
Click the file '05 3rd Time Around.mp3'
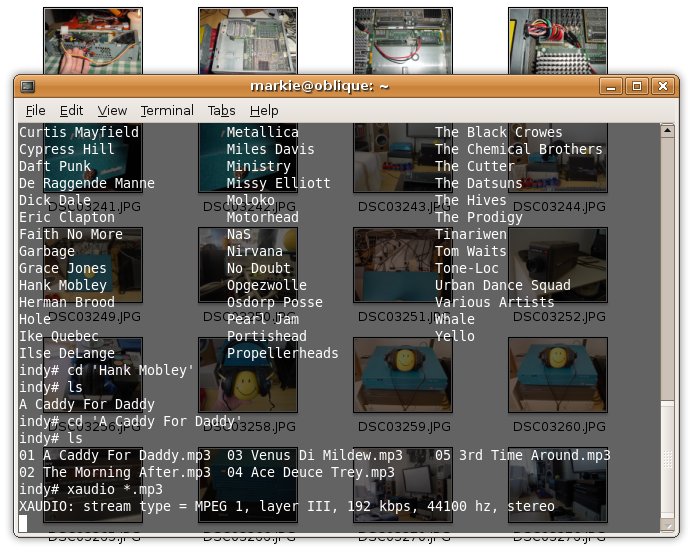click(523, 455)
